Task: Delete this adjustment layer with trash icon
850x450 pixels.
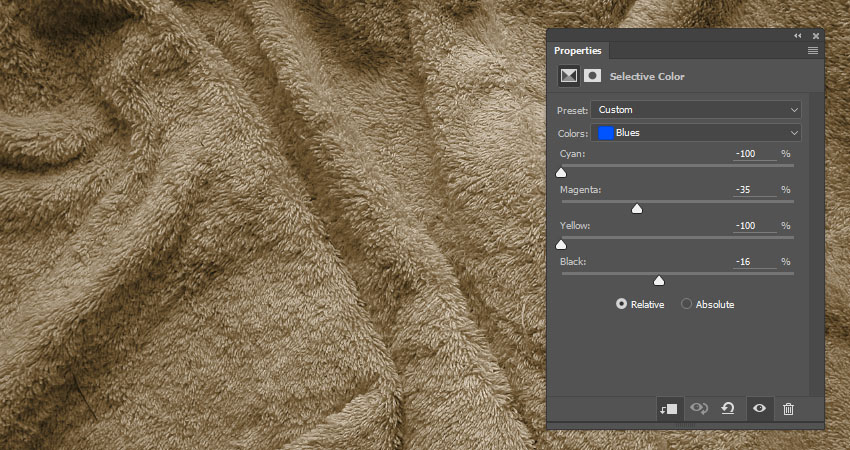Action: pyautogui.click(x=788, y=408)
